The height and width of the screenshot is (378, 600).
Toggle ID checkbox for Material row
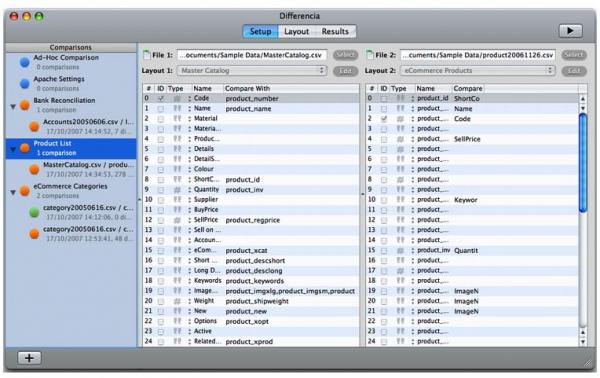161,119
